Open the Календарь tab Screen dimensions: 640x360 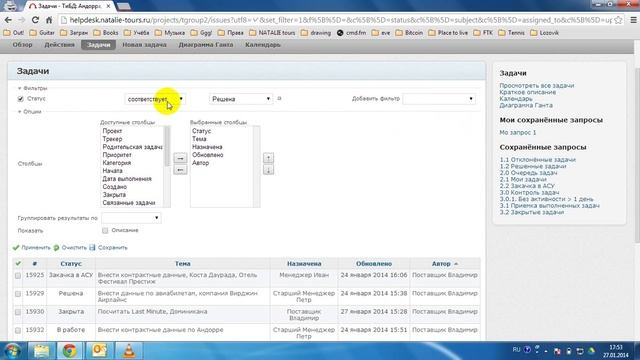[x=262, y=45]
